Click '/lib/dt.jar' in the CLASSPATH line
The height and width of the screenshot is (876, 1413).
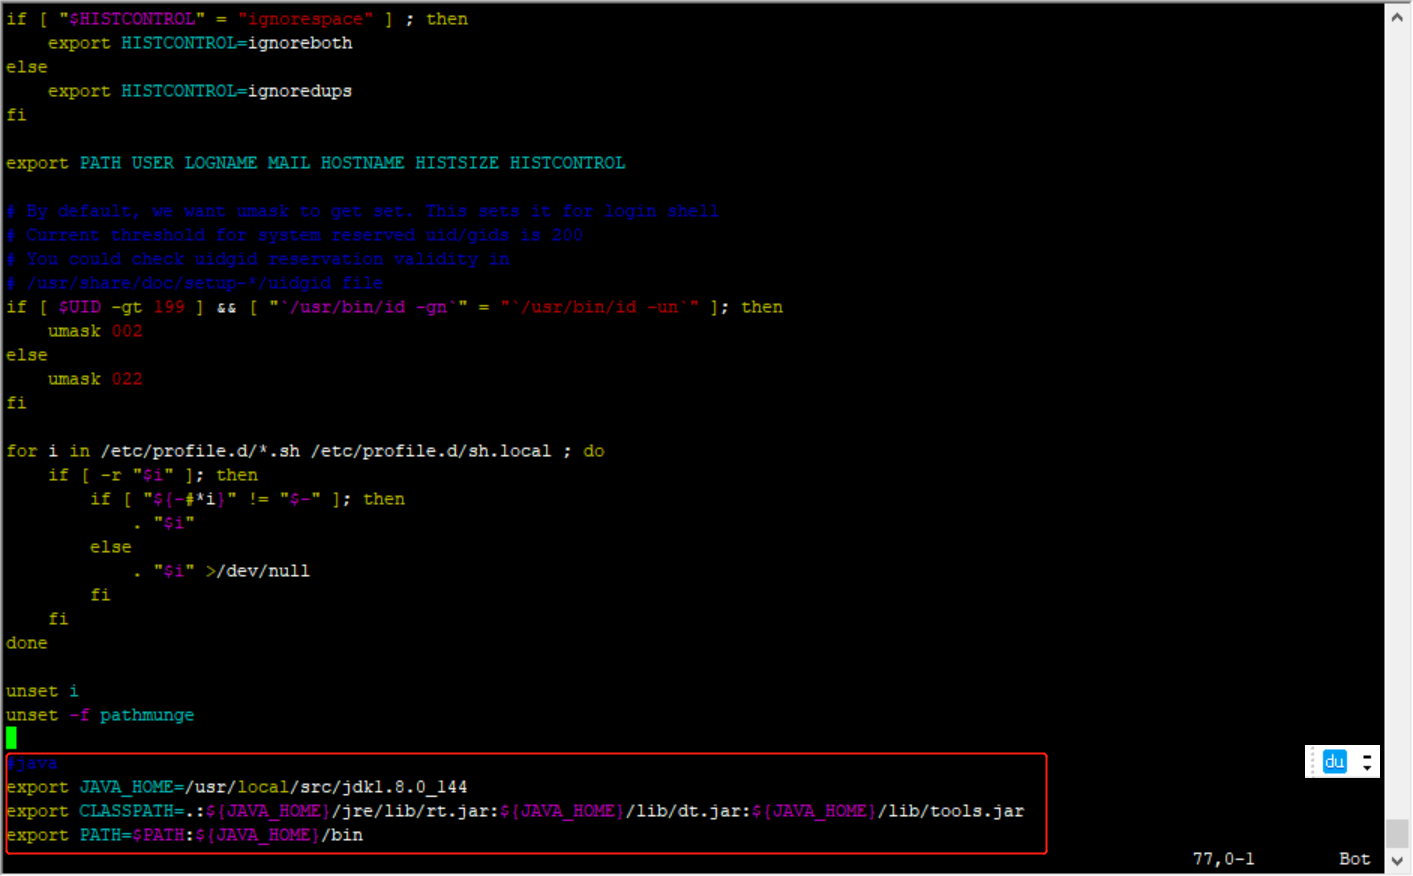coord(688,811)
